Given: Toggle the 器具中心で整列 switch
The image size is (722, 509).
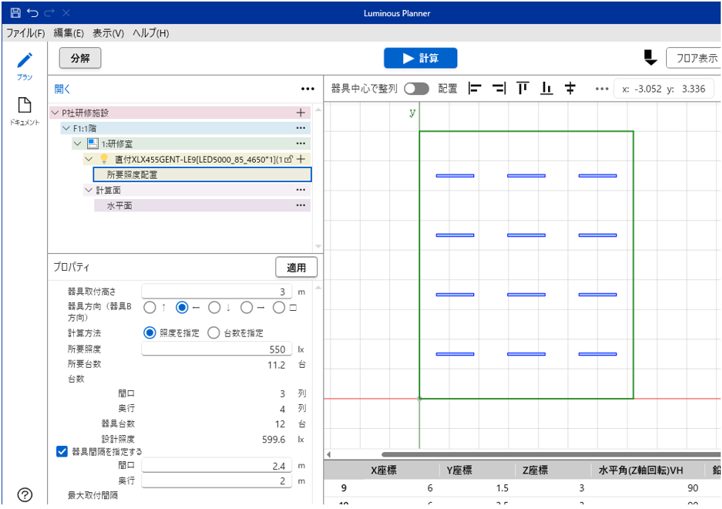Looking at the screenshot, I should click(x=416, y=88).
